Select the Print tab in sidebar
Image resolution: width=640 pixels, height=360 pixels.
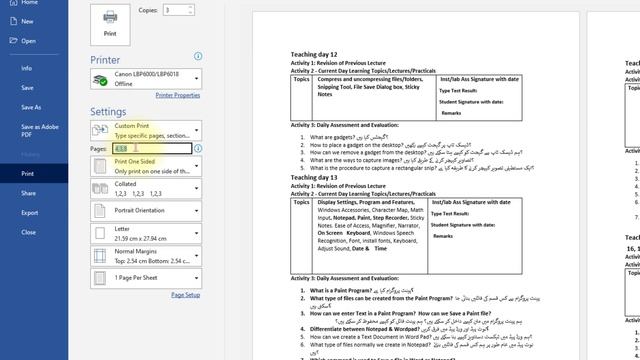pos(34,173)
